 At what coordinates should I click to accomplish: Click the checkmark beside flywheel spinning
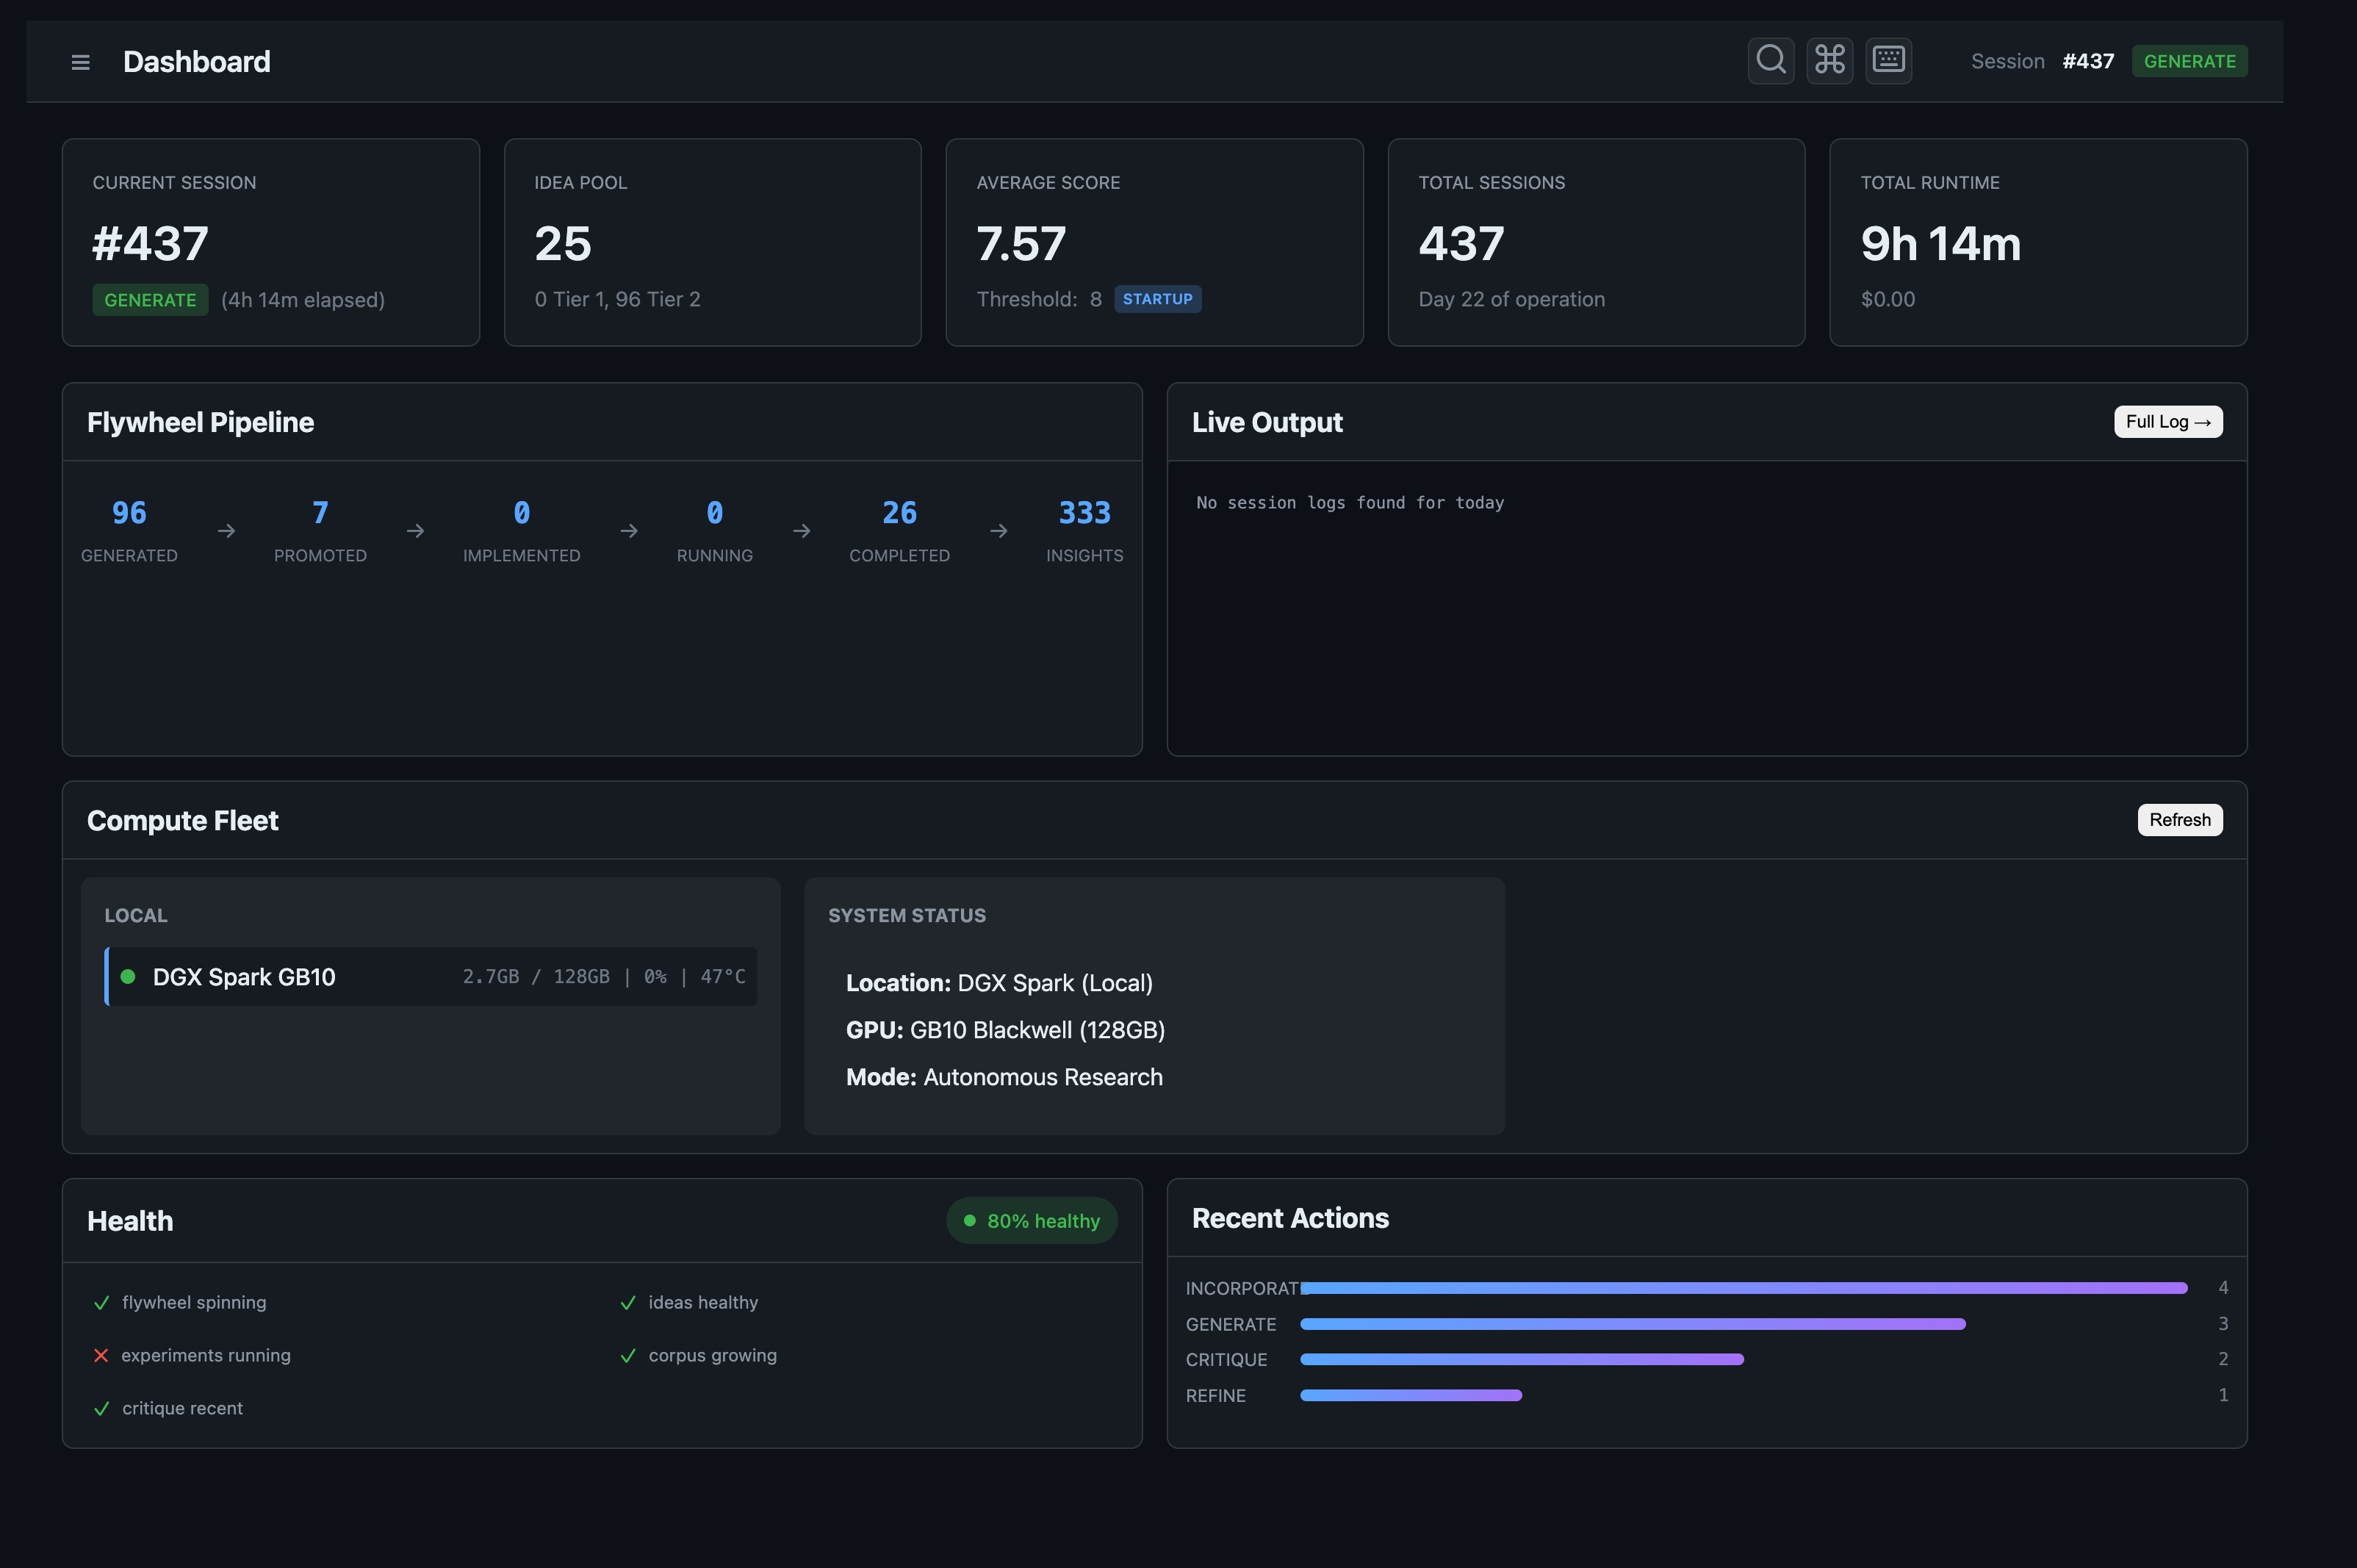[x=101, y=1303]
